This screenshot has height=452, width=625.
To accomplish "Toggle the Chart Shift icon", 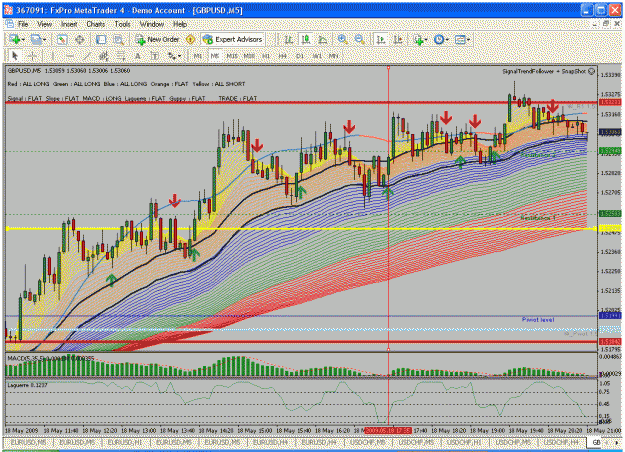I will click(398, 39).
